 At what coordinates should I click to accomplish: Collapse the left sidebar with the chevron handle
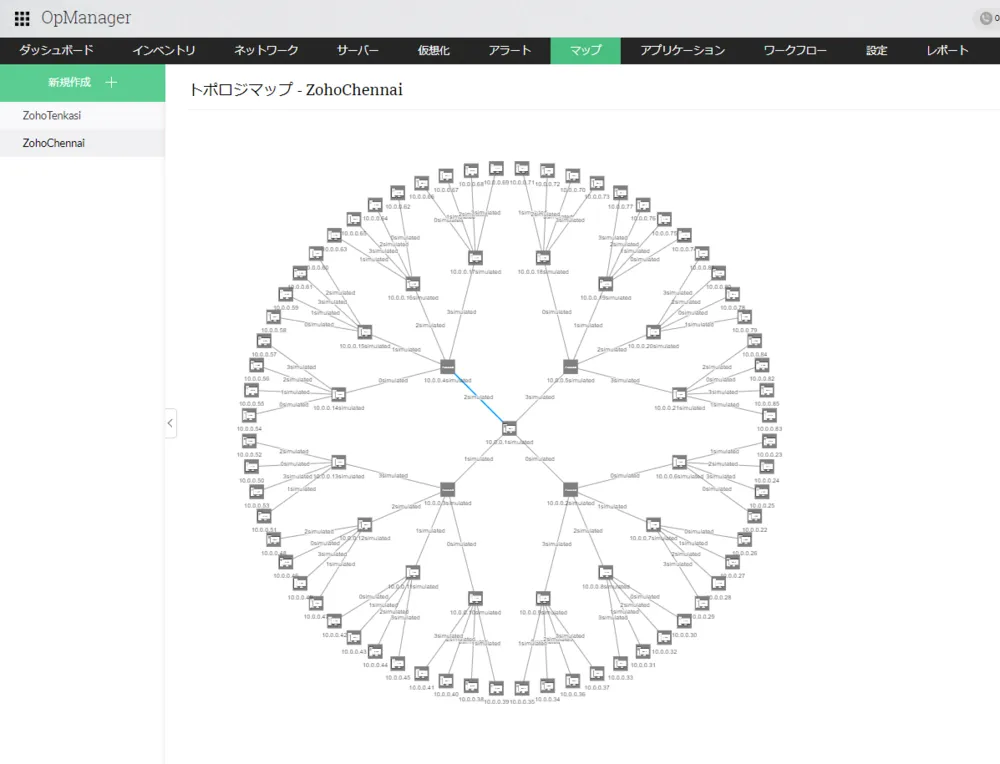170,423
